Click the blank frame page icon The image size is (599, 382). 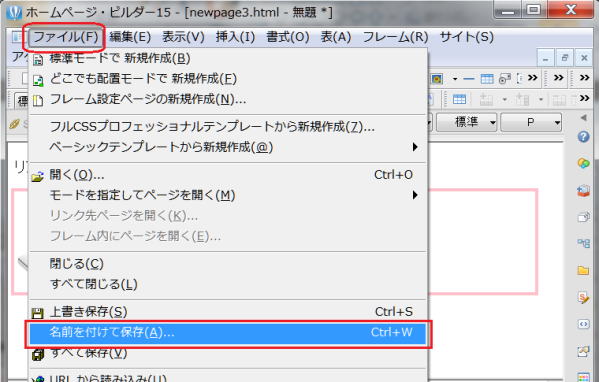[38, 100]
